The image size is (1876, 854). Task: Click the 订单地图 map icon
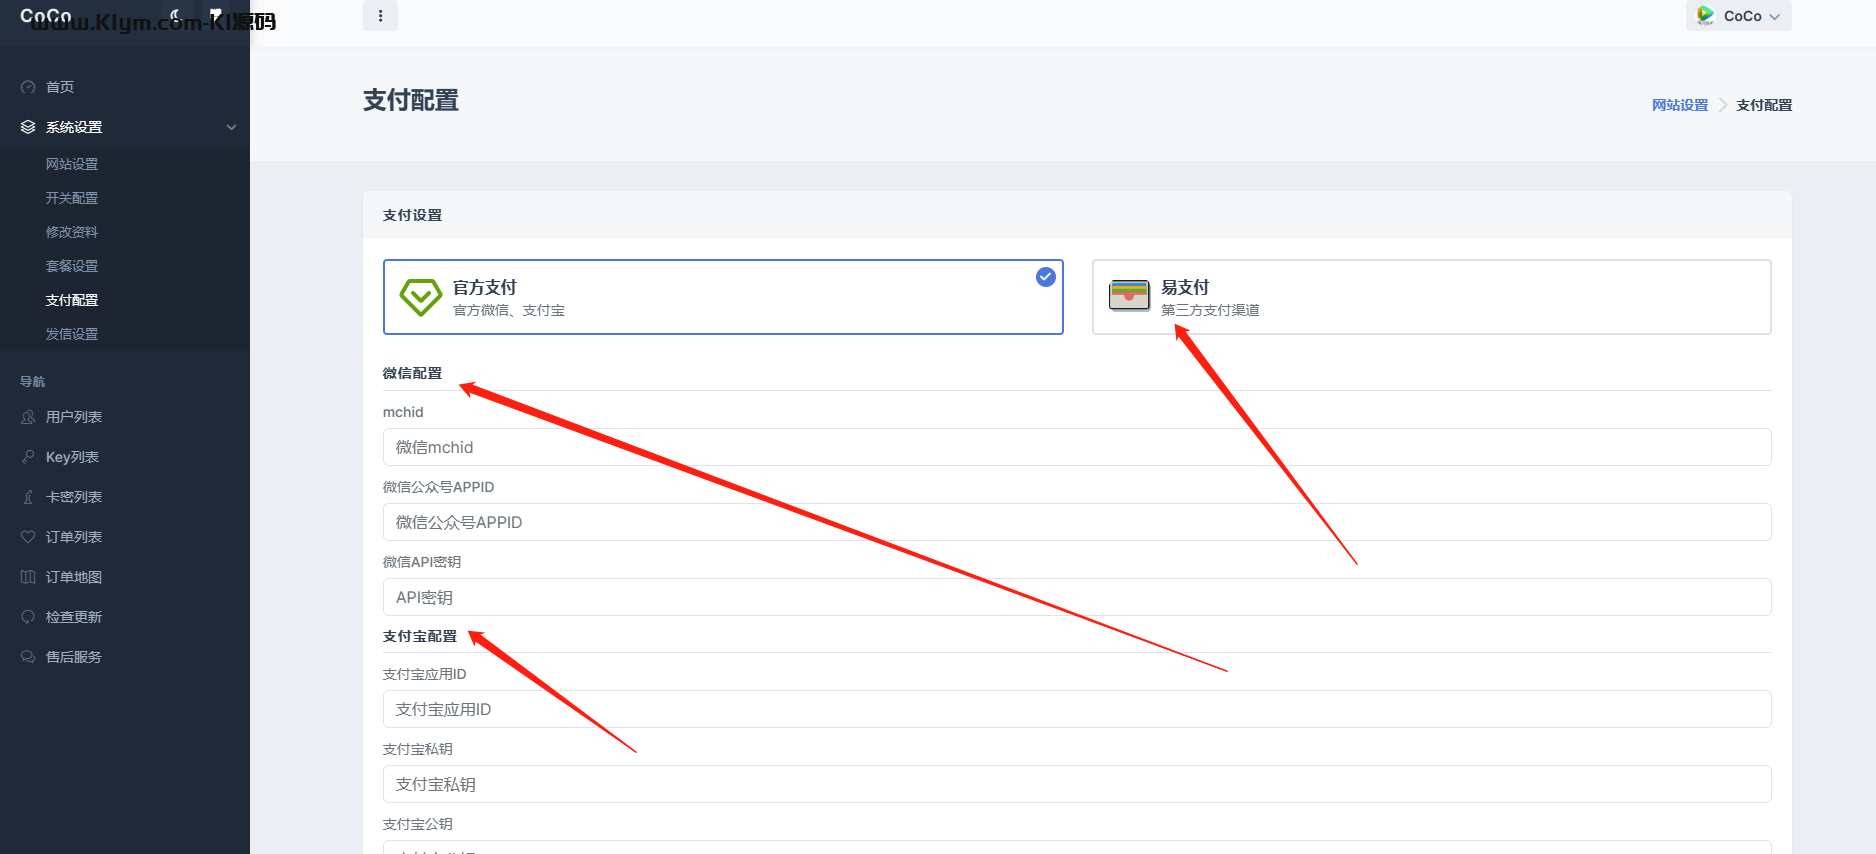28,577
